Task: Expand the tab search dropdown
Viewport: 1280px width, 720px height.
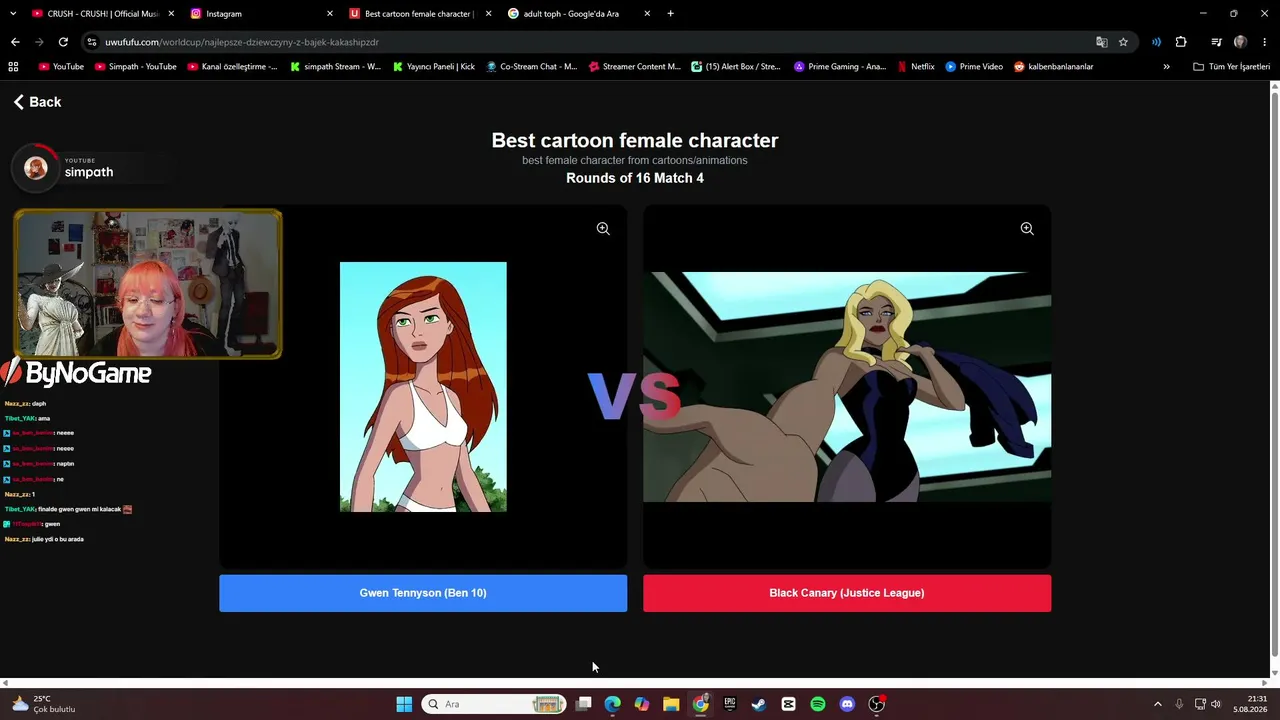Action: pyautogui.click(x=13, y=14)
